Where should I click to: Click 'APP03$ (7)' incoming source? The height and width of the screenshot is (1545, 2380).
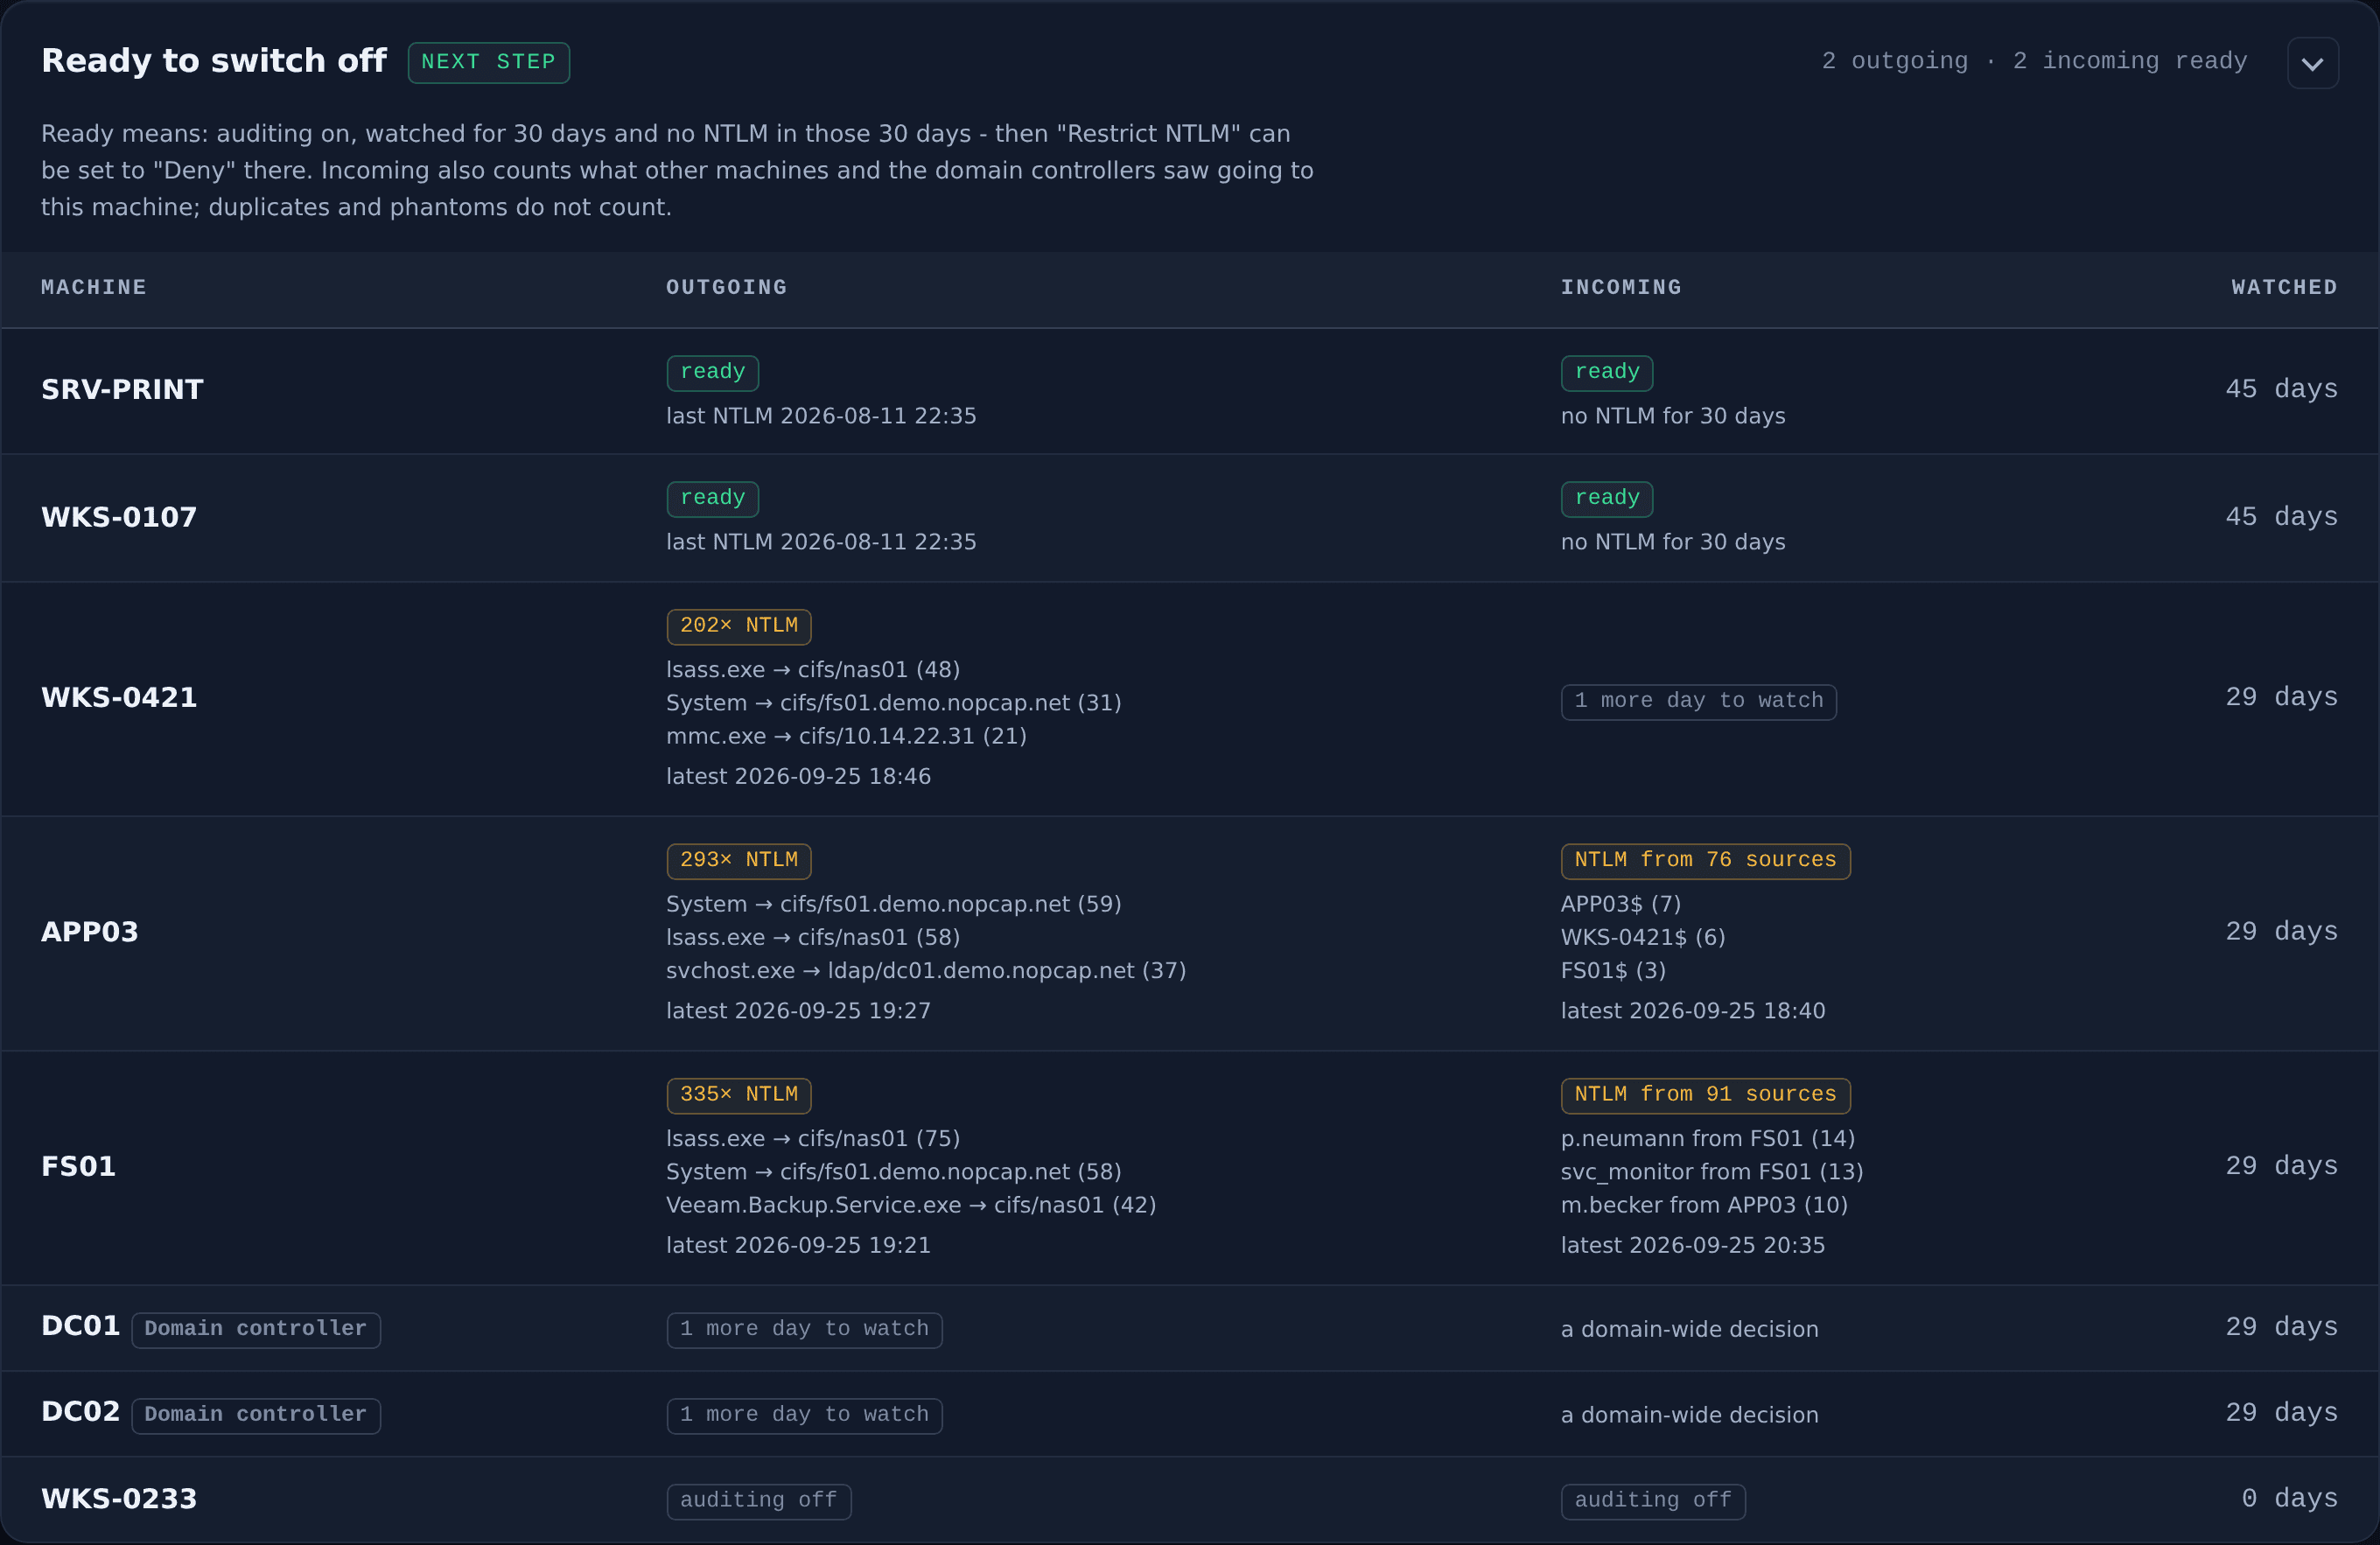point(1621,905)
